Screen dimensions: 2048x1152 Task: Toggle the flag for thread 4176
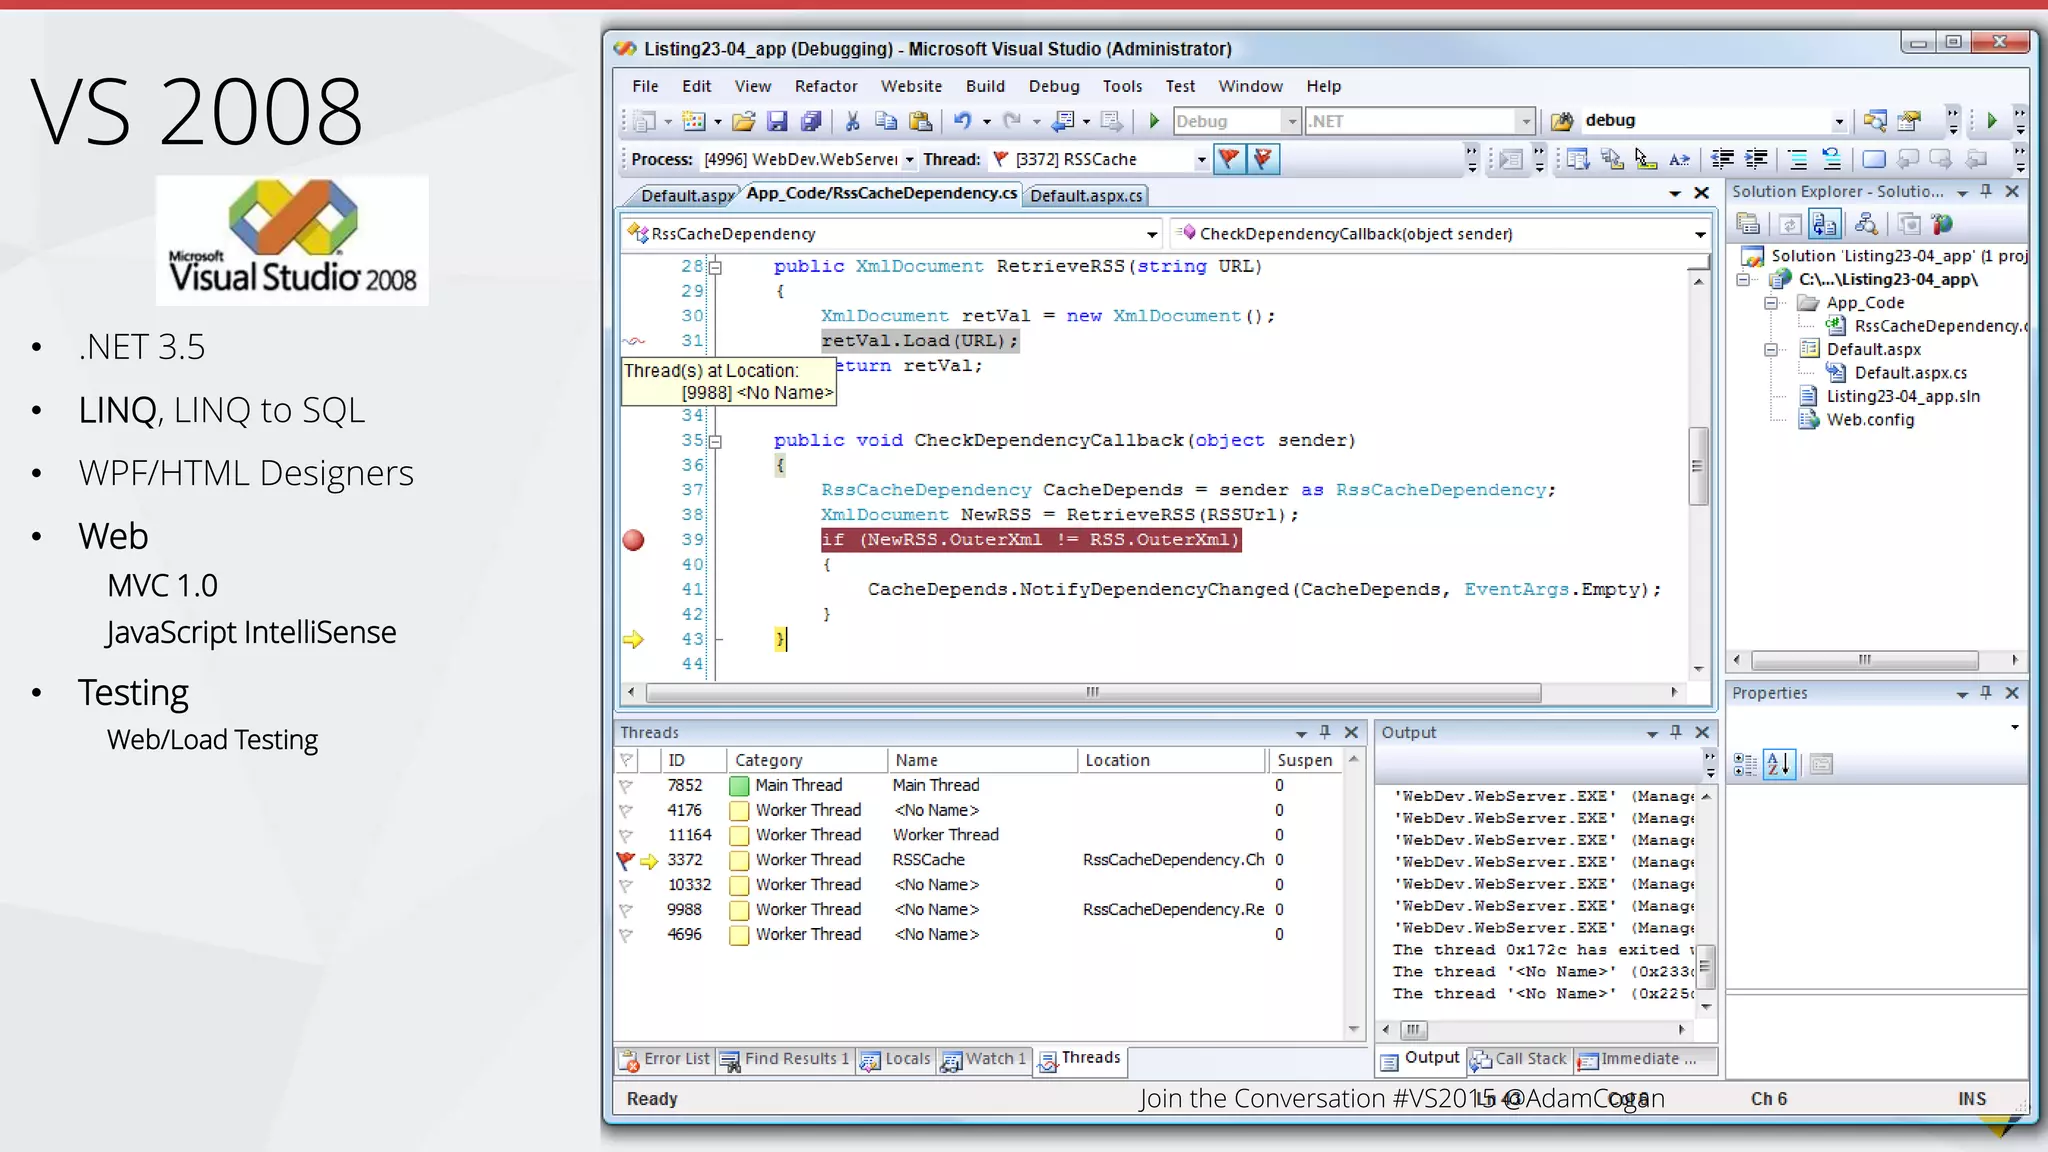coord(627,811)
